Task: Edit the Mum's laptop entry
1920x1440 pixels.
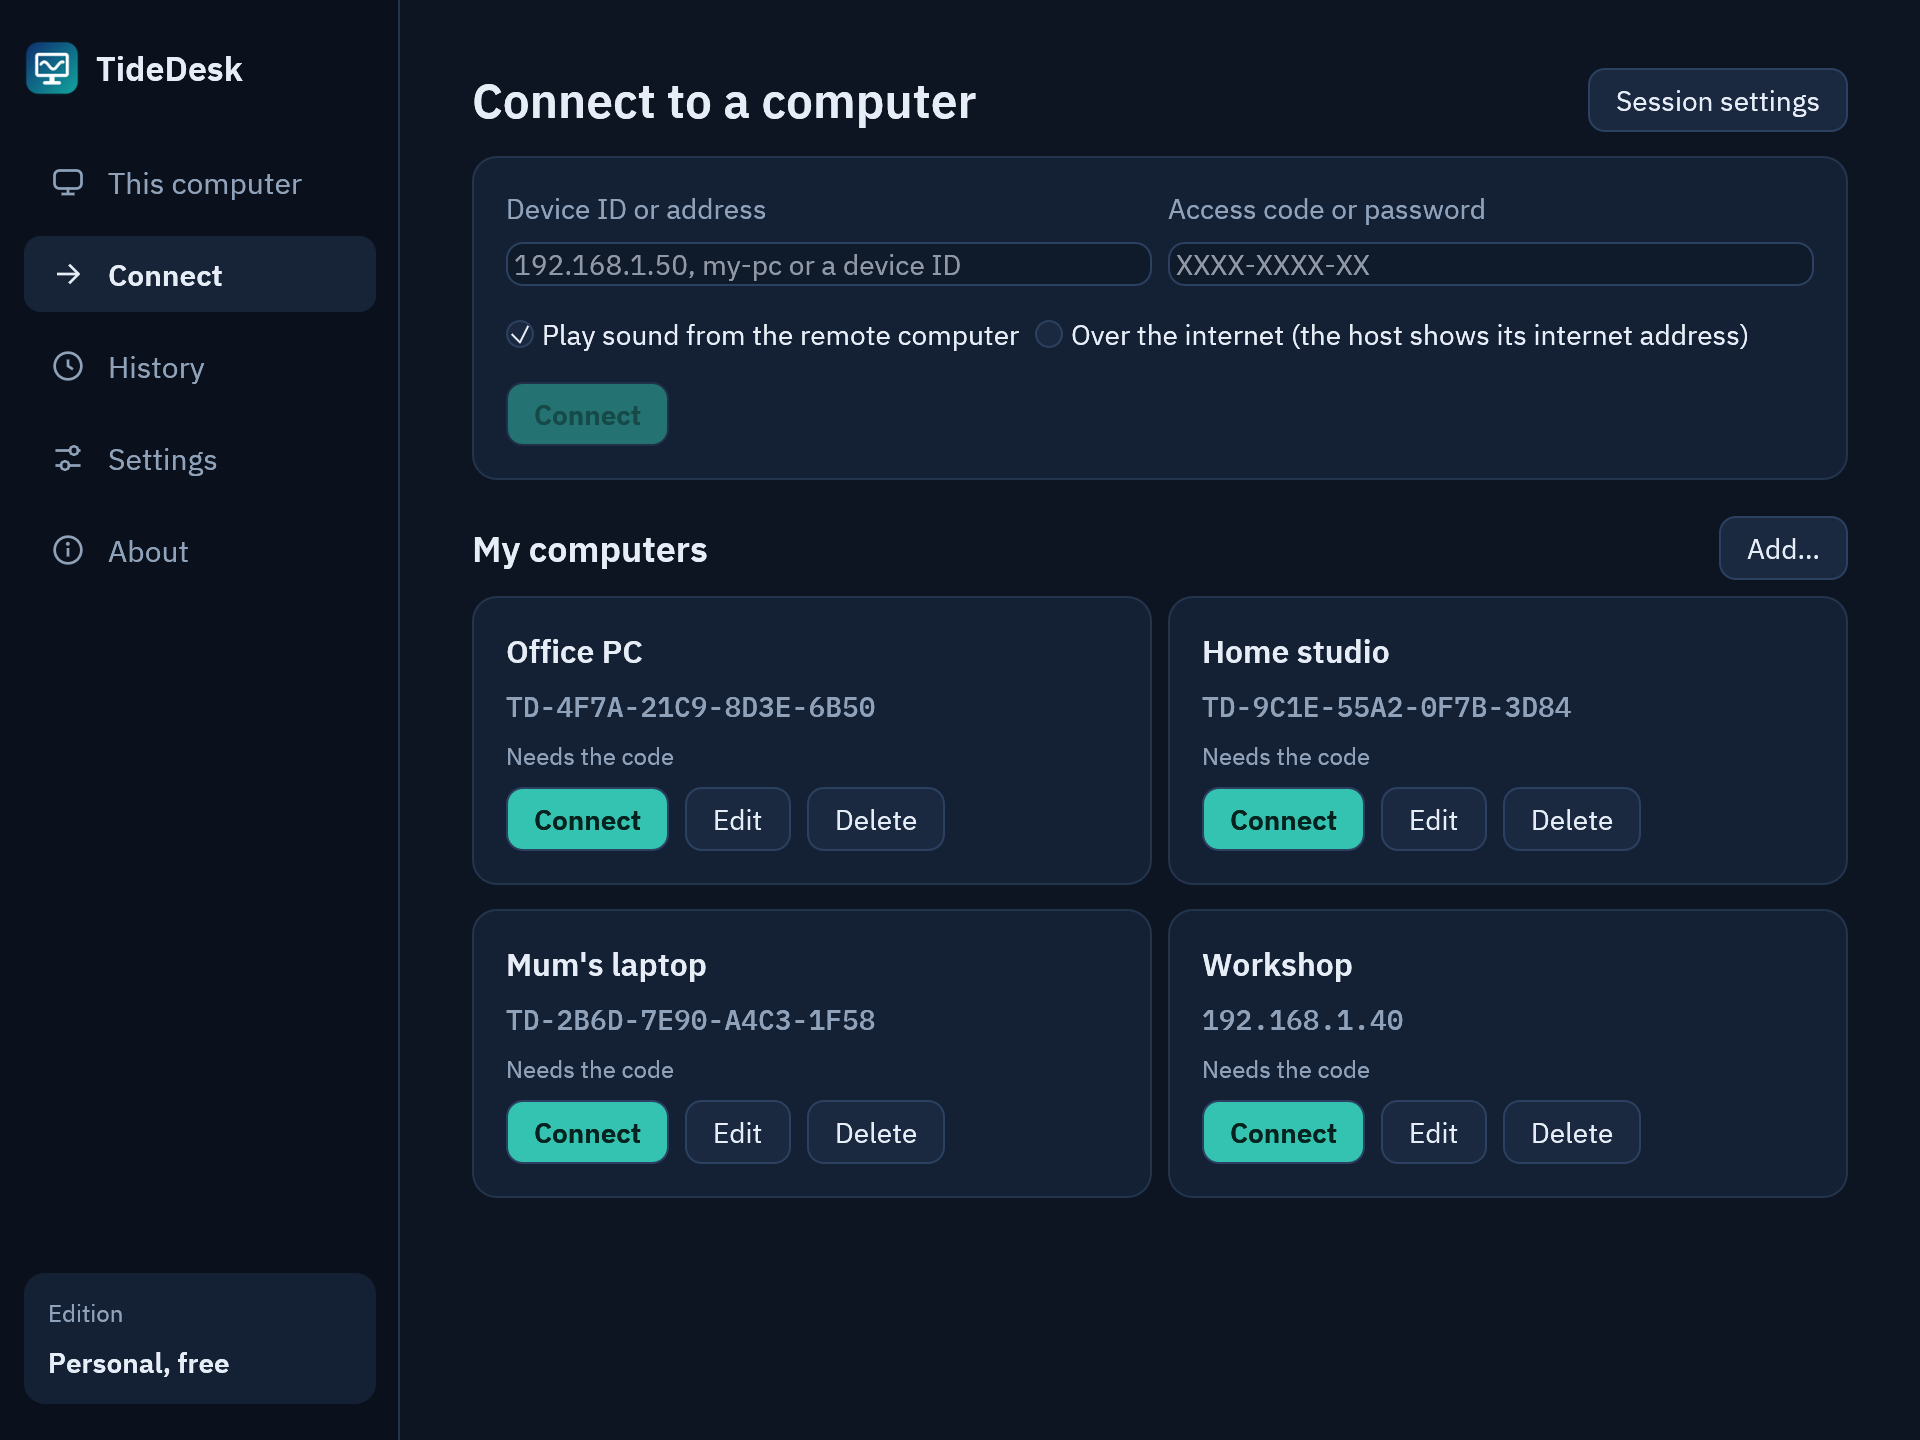Action: point(738,1133)
